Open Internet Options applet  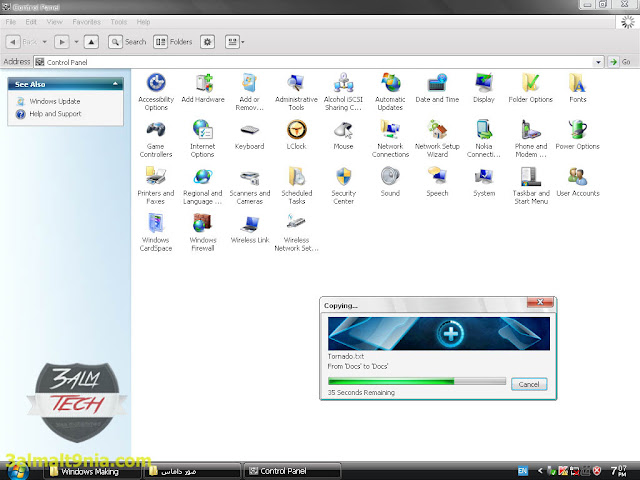click(x=203, y=139)
